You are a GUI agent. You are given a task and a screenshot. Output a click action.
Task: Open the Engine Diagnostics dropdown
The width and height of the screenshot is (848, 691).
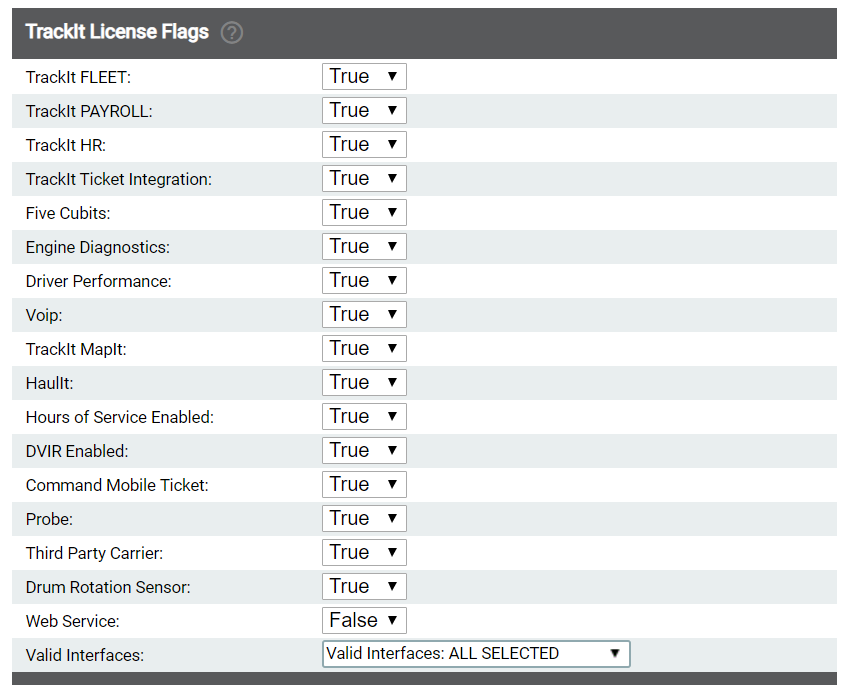tap(364, 247)
